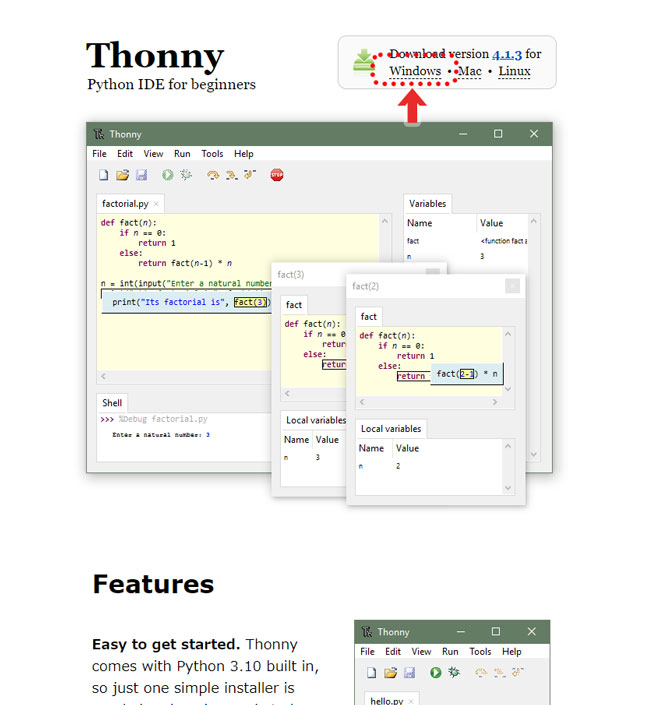Click Debug bug icon in the large Thonny toolbar
The width and height of the screenshot is (663, 705).
click(186, 175)
